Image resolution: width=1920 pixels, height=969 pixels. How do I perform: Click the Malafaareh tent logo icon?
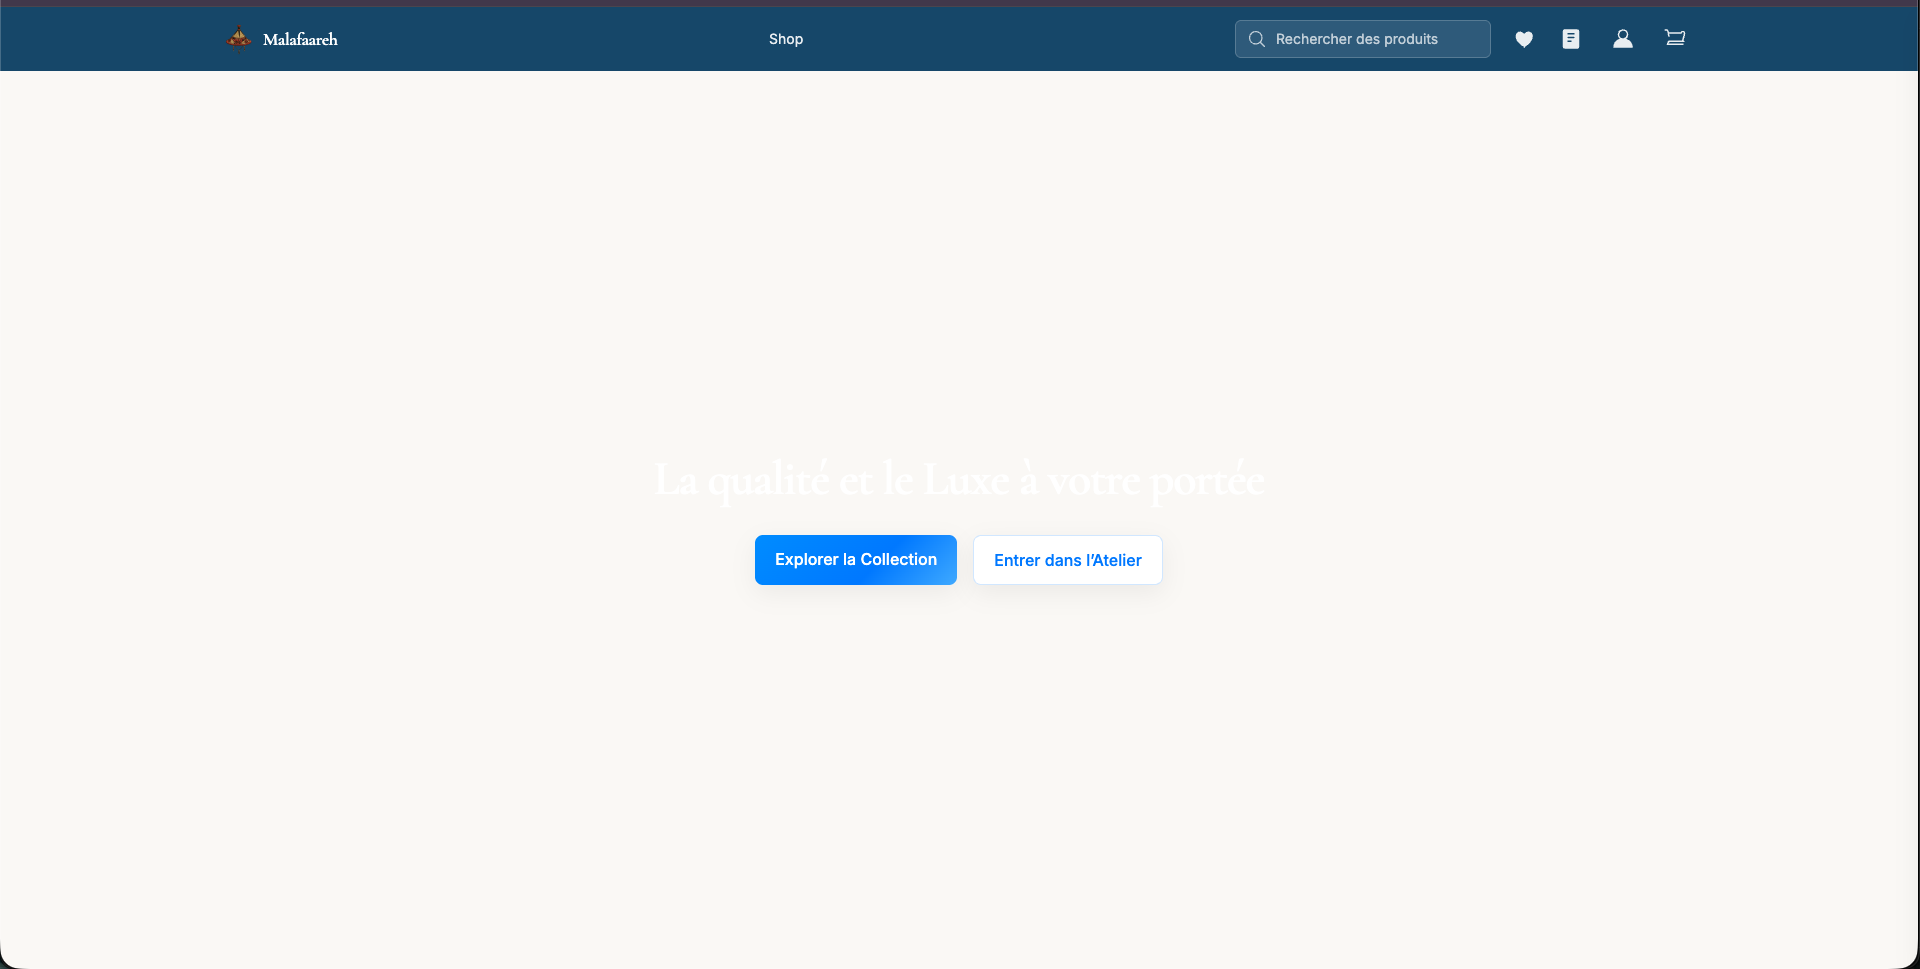[239, 37]
